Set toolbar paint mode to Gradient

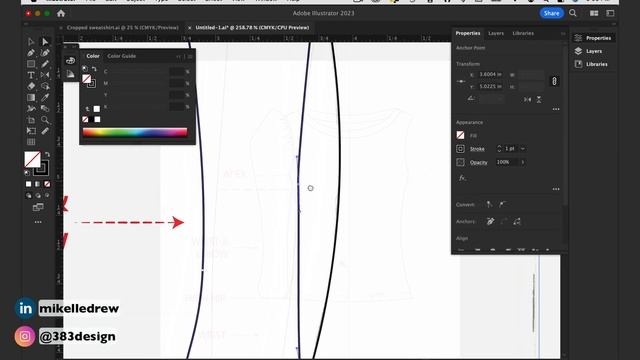38,184
